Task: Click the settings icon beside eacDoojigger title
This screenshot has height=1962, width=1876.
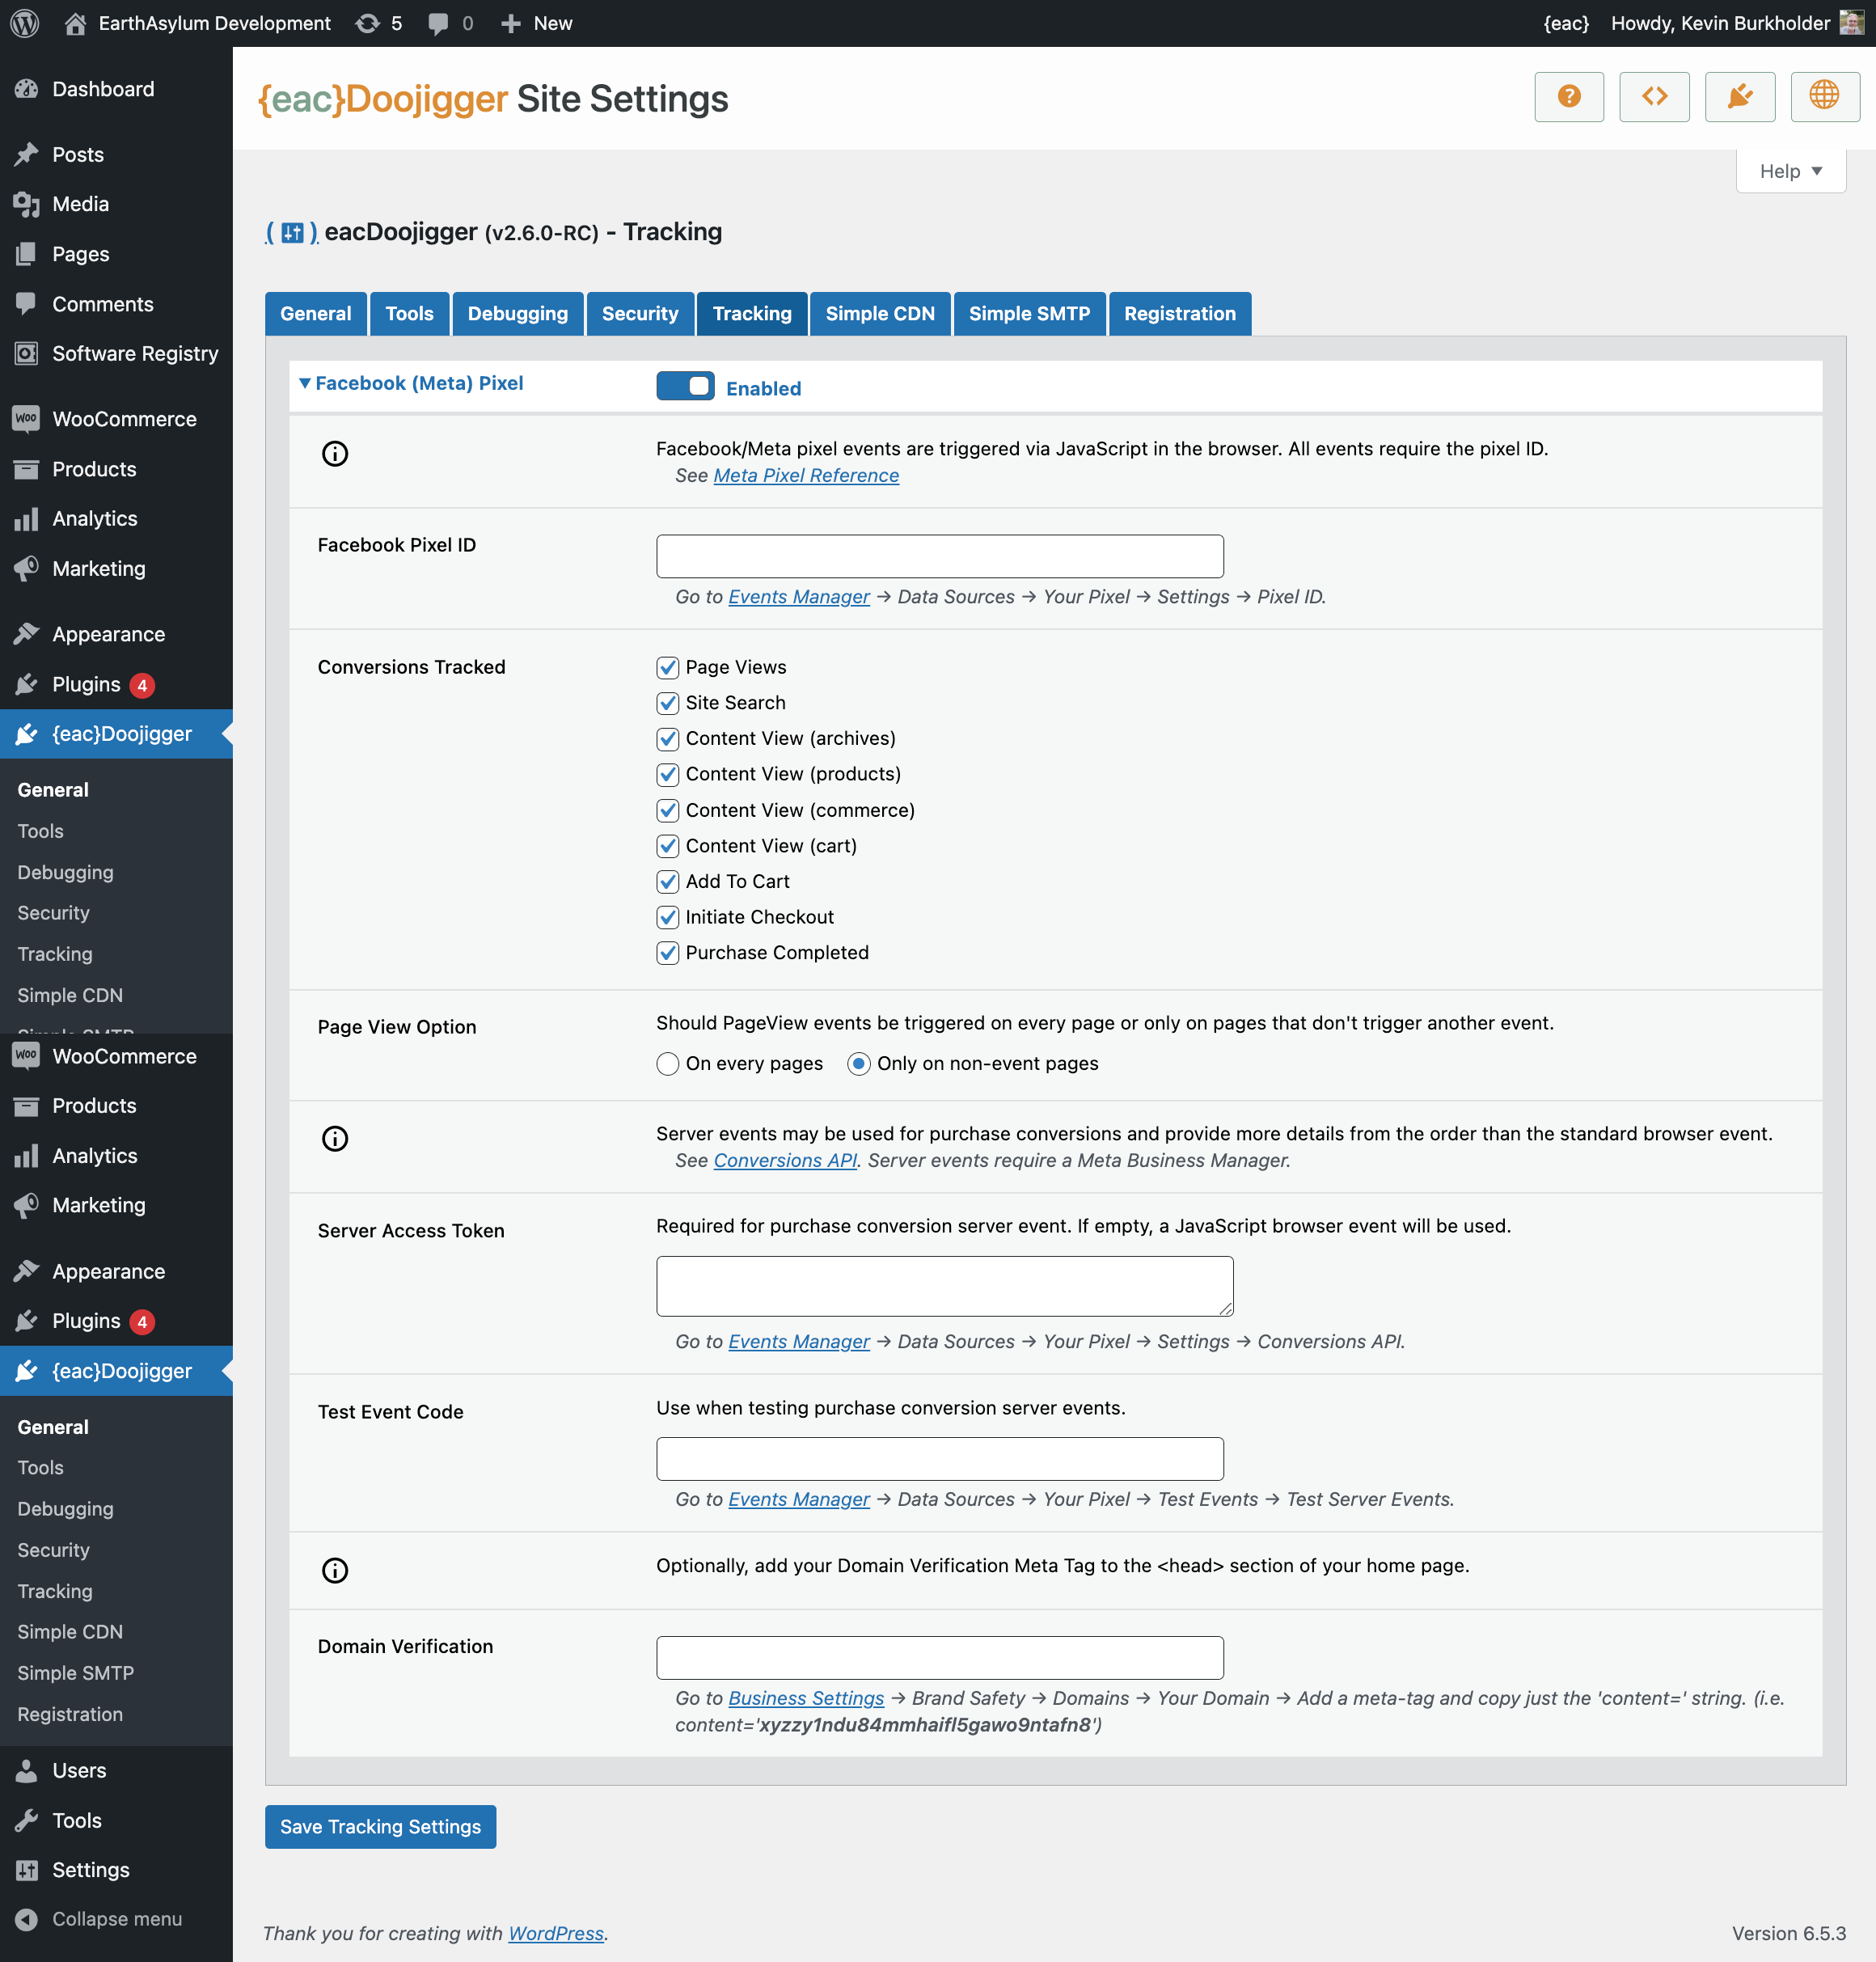Action: 292,233
